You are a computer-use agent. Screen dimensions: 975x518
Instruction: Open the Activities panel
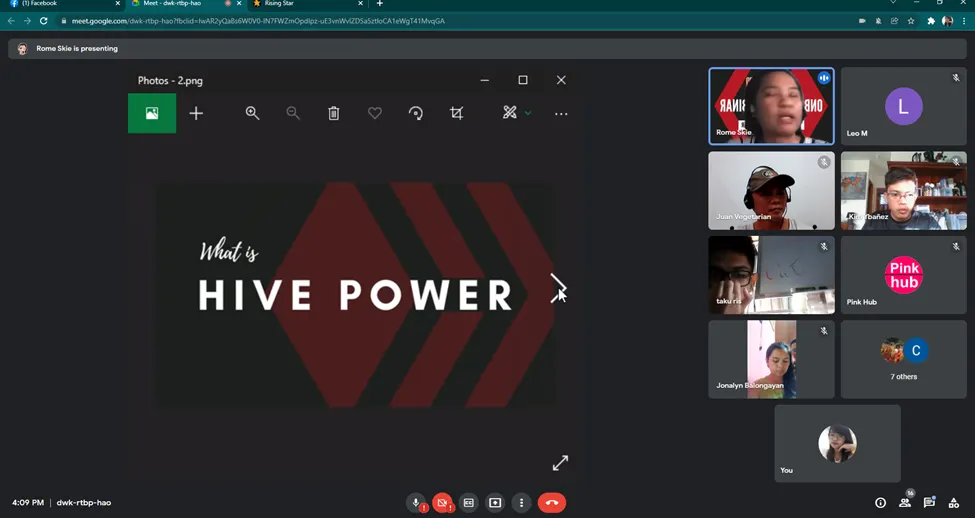pyautogui.click(x=953, y=502)
